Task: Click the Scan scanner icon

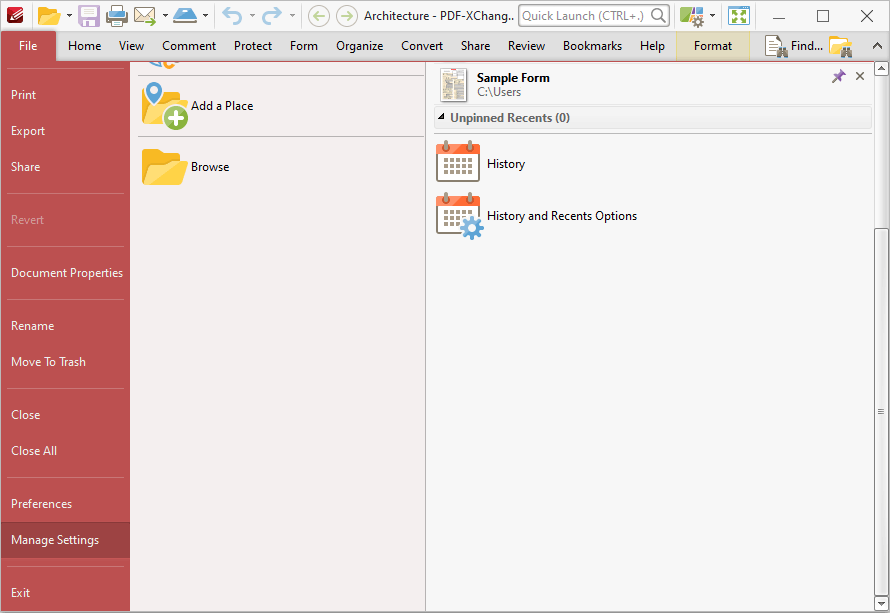Action: (x=185, y=16)
